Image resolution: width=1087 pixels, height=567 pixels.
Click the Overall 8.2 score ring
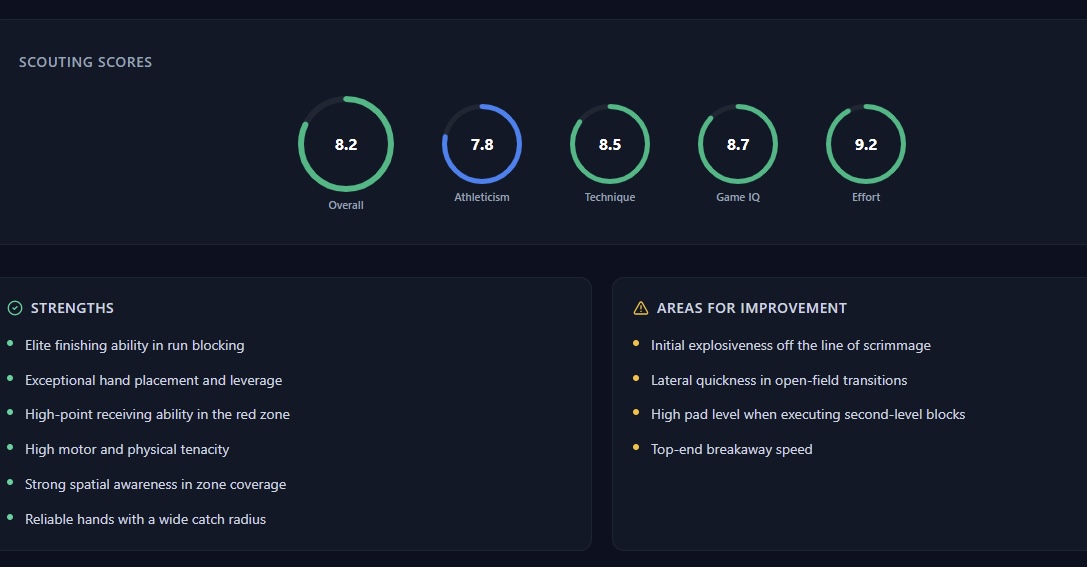pyautogui.click(x=346, y=145)
